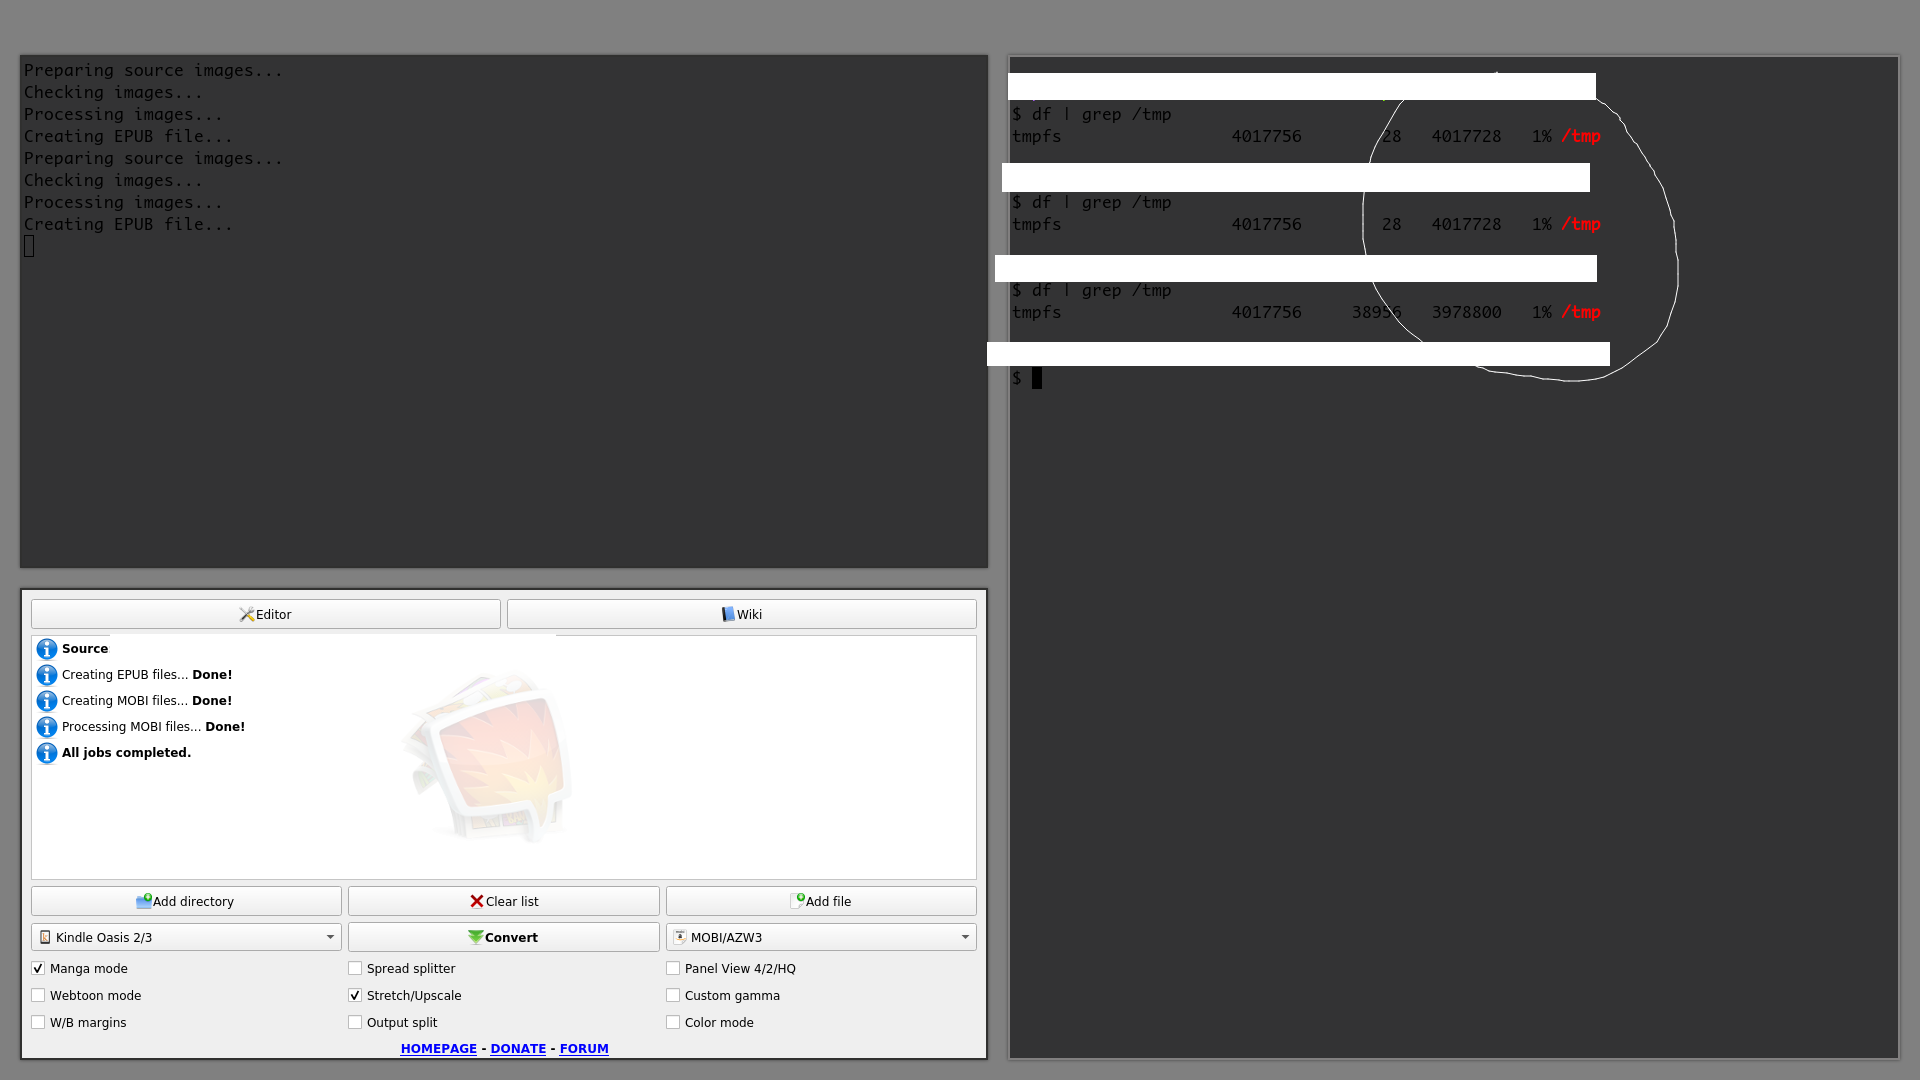Select the Processing MOBI files log entry

153,727
